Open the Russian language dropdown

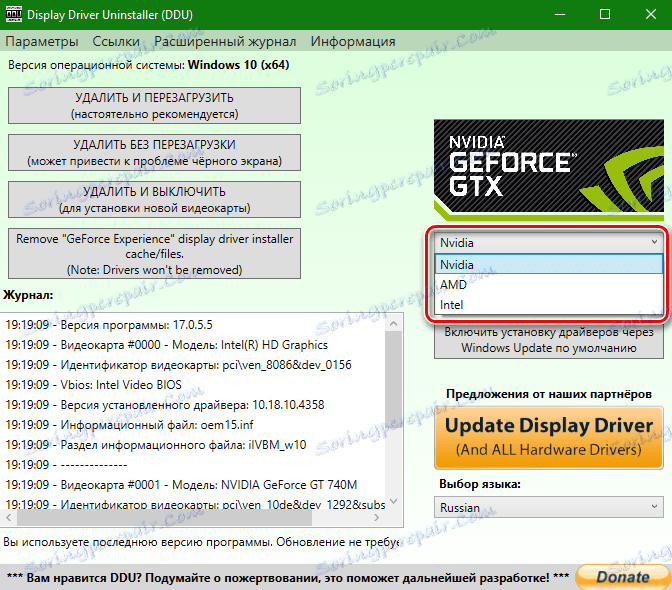click(549, 507)
